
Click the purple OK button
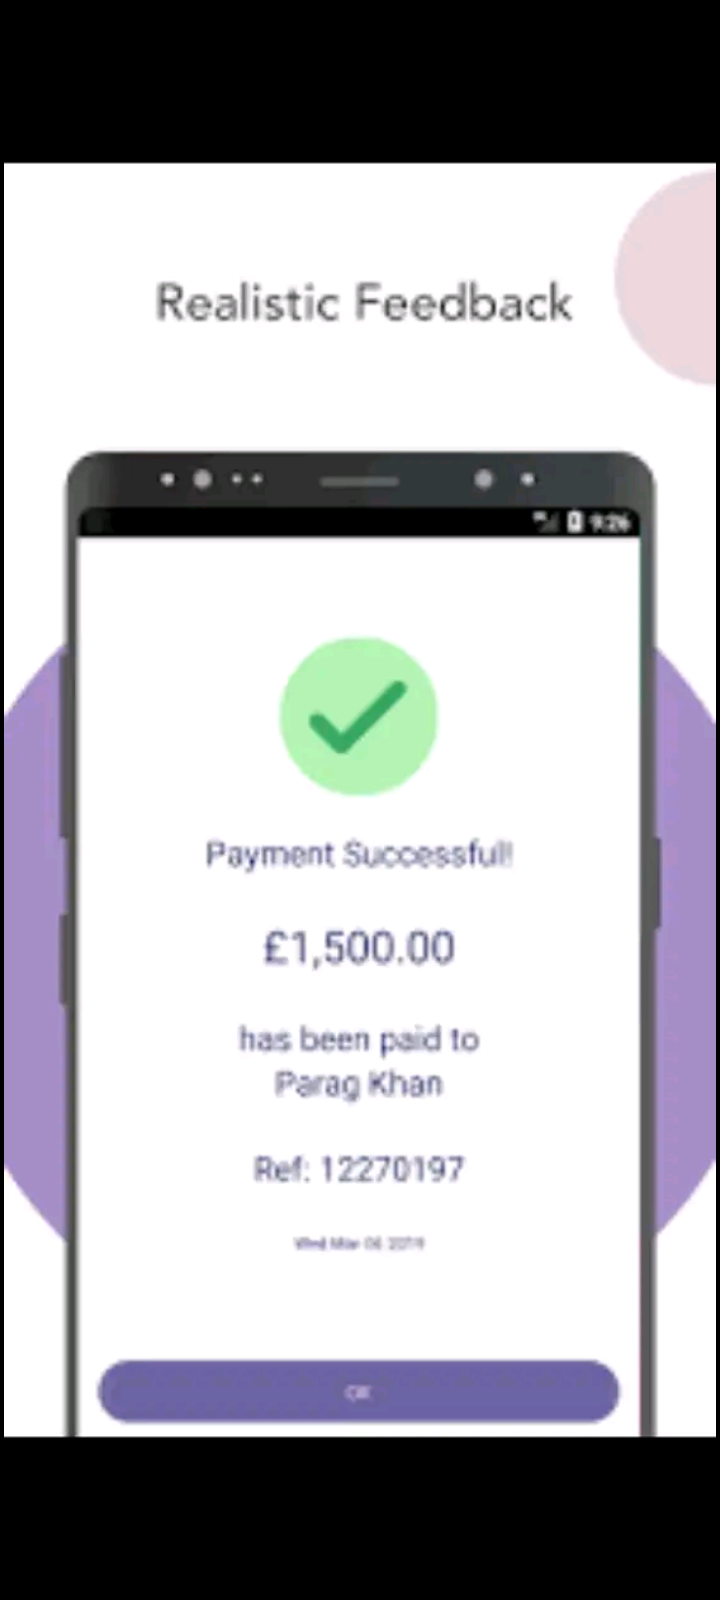click(358, 1391)
